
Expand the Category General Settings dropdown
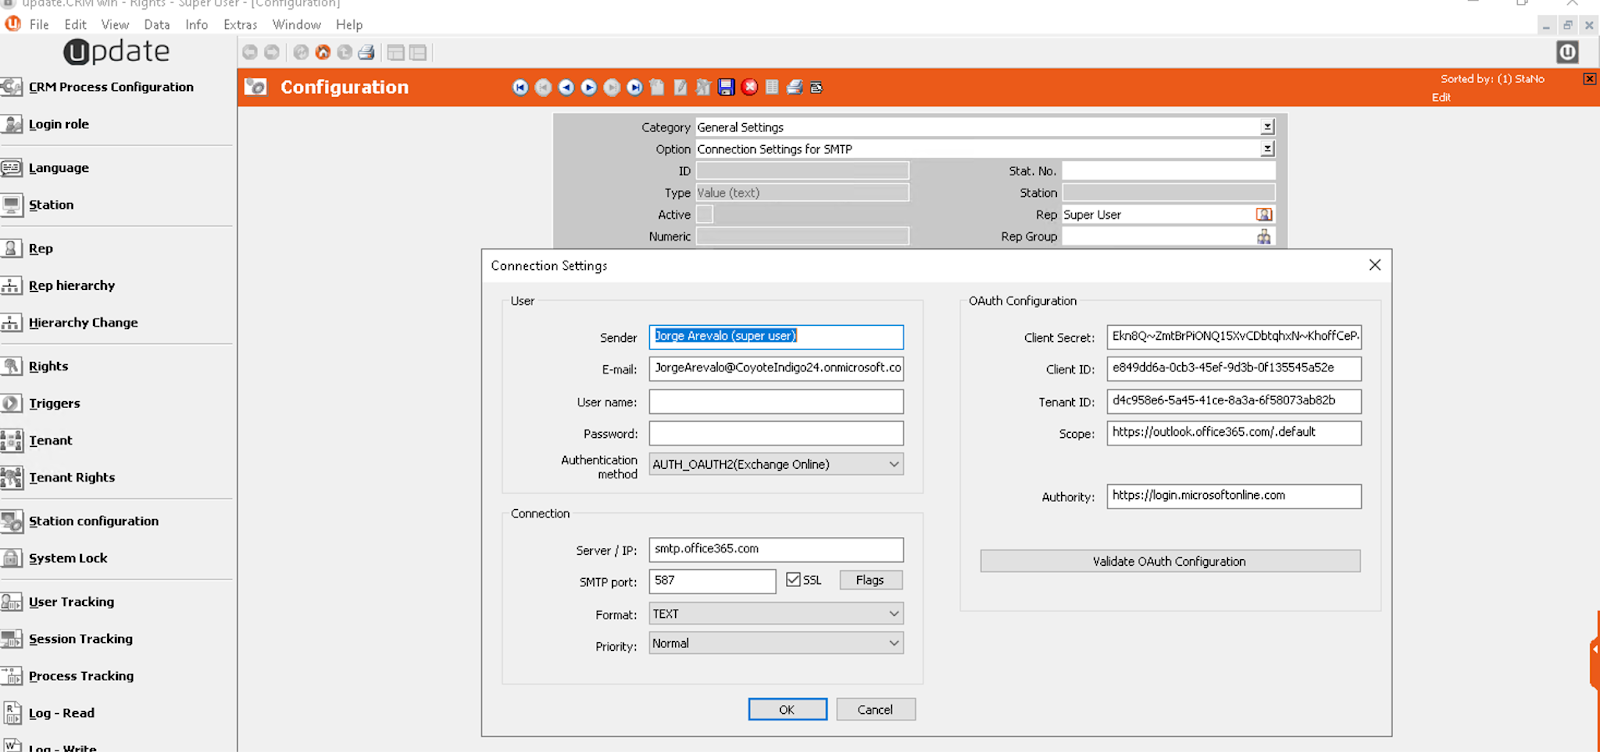point(1267,127)
